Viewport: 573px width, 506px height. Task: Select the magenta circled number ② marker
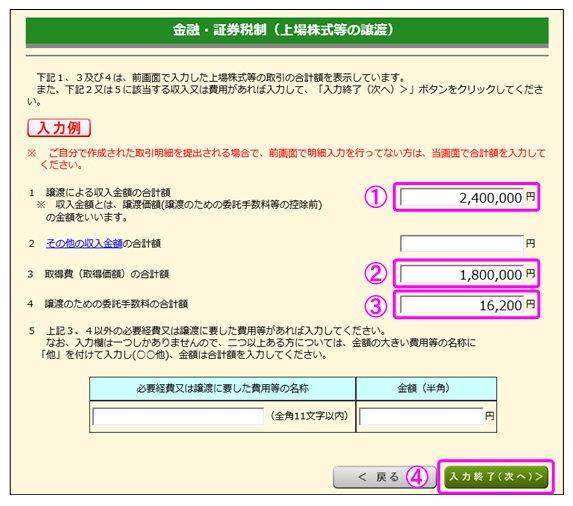point(376,273)
